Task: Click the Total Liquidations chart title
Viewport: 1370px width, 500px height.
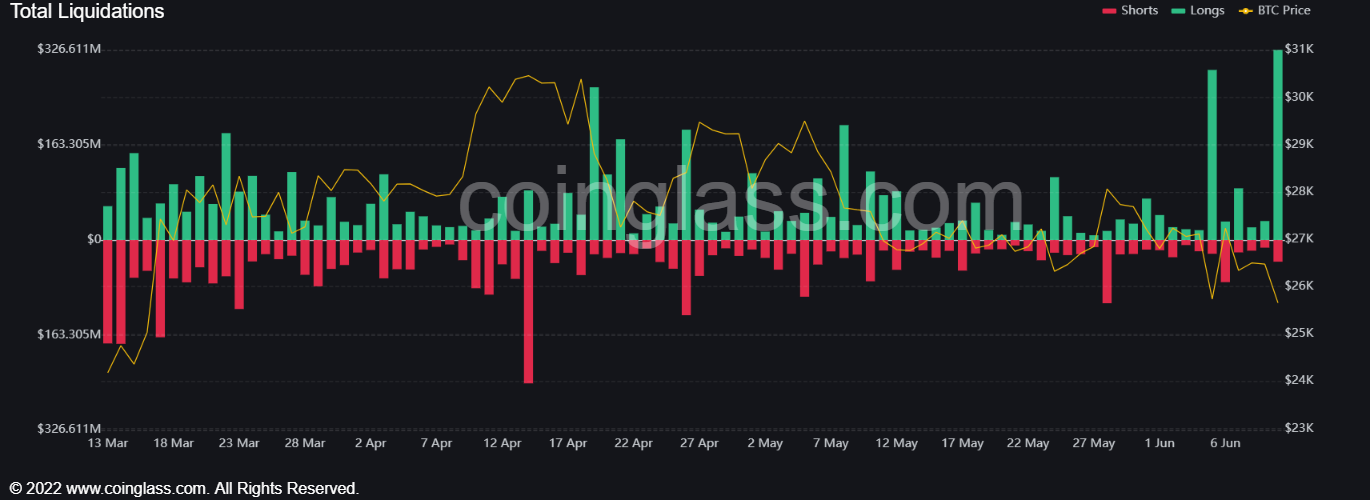Action: (x=87, y=12)
